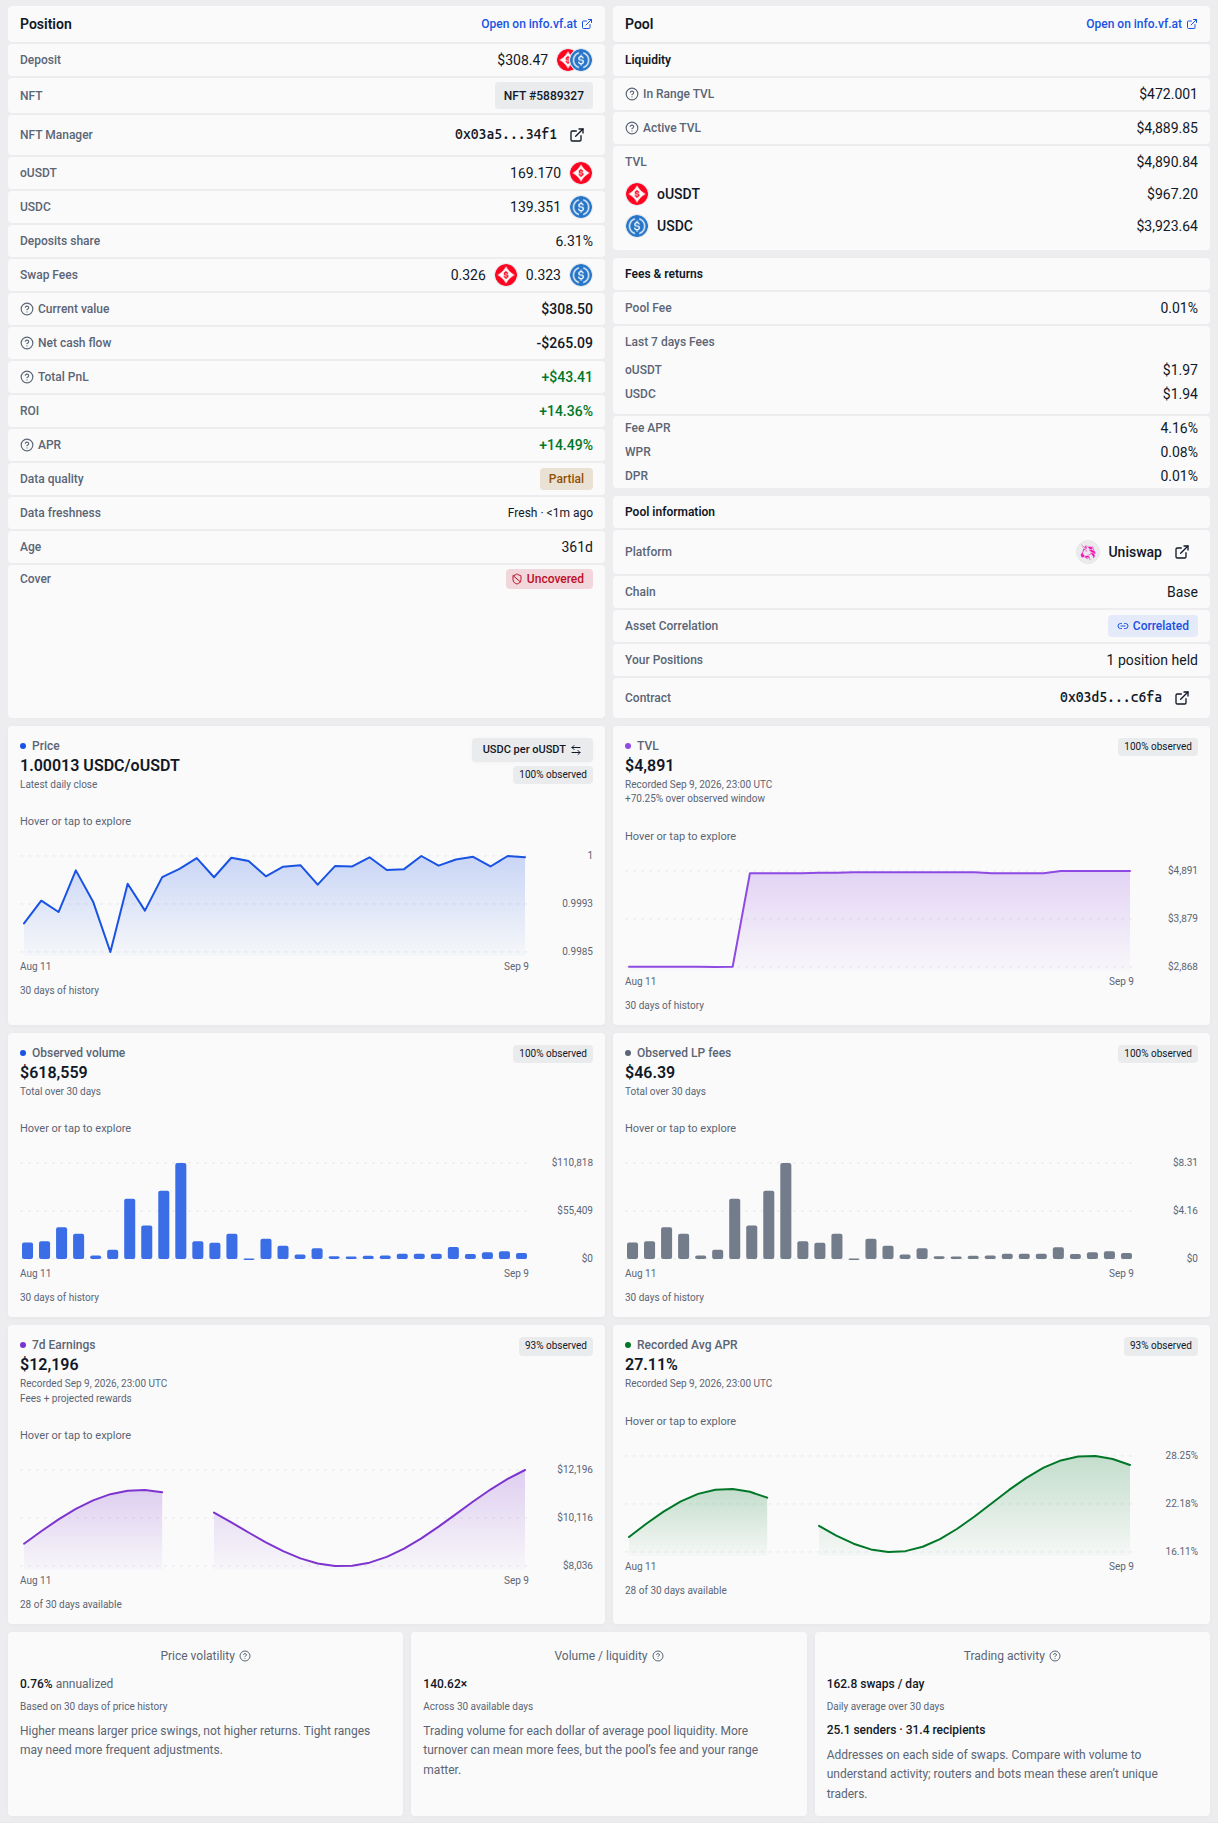
Task: Click the '1 position held' text
Action: (x=1152, y=660)
